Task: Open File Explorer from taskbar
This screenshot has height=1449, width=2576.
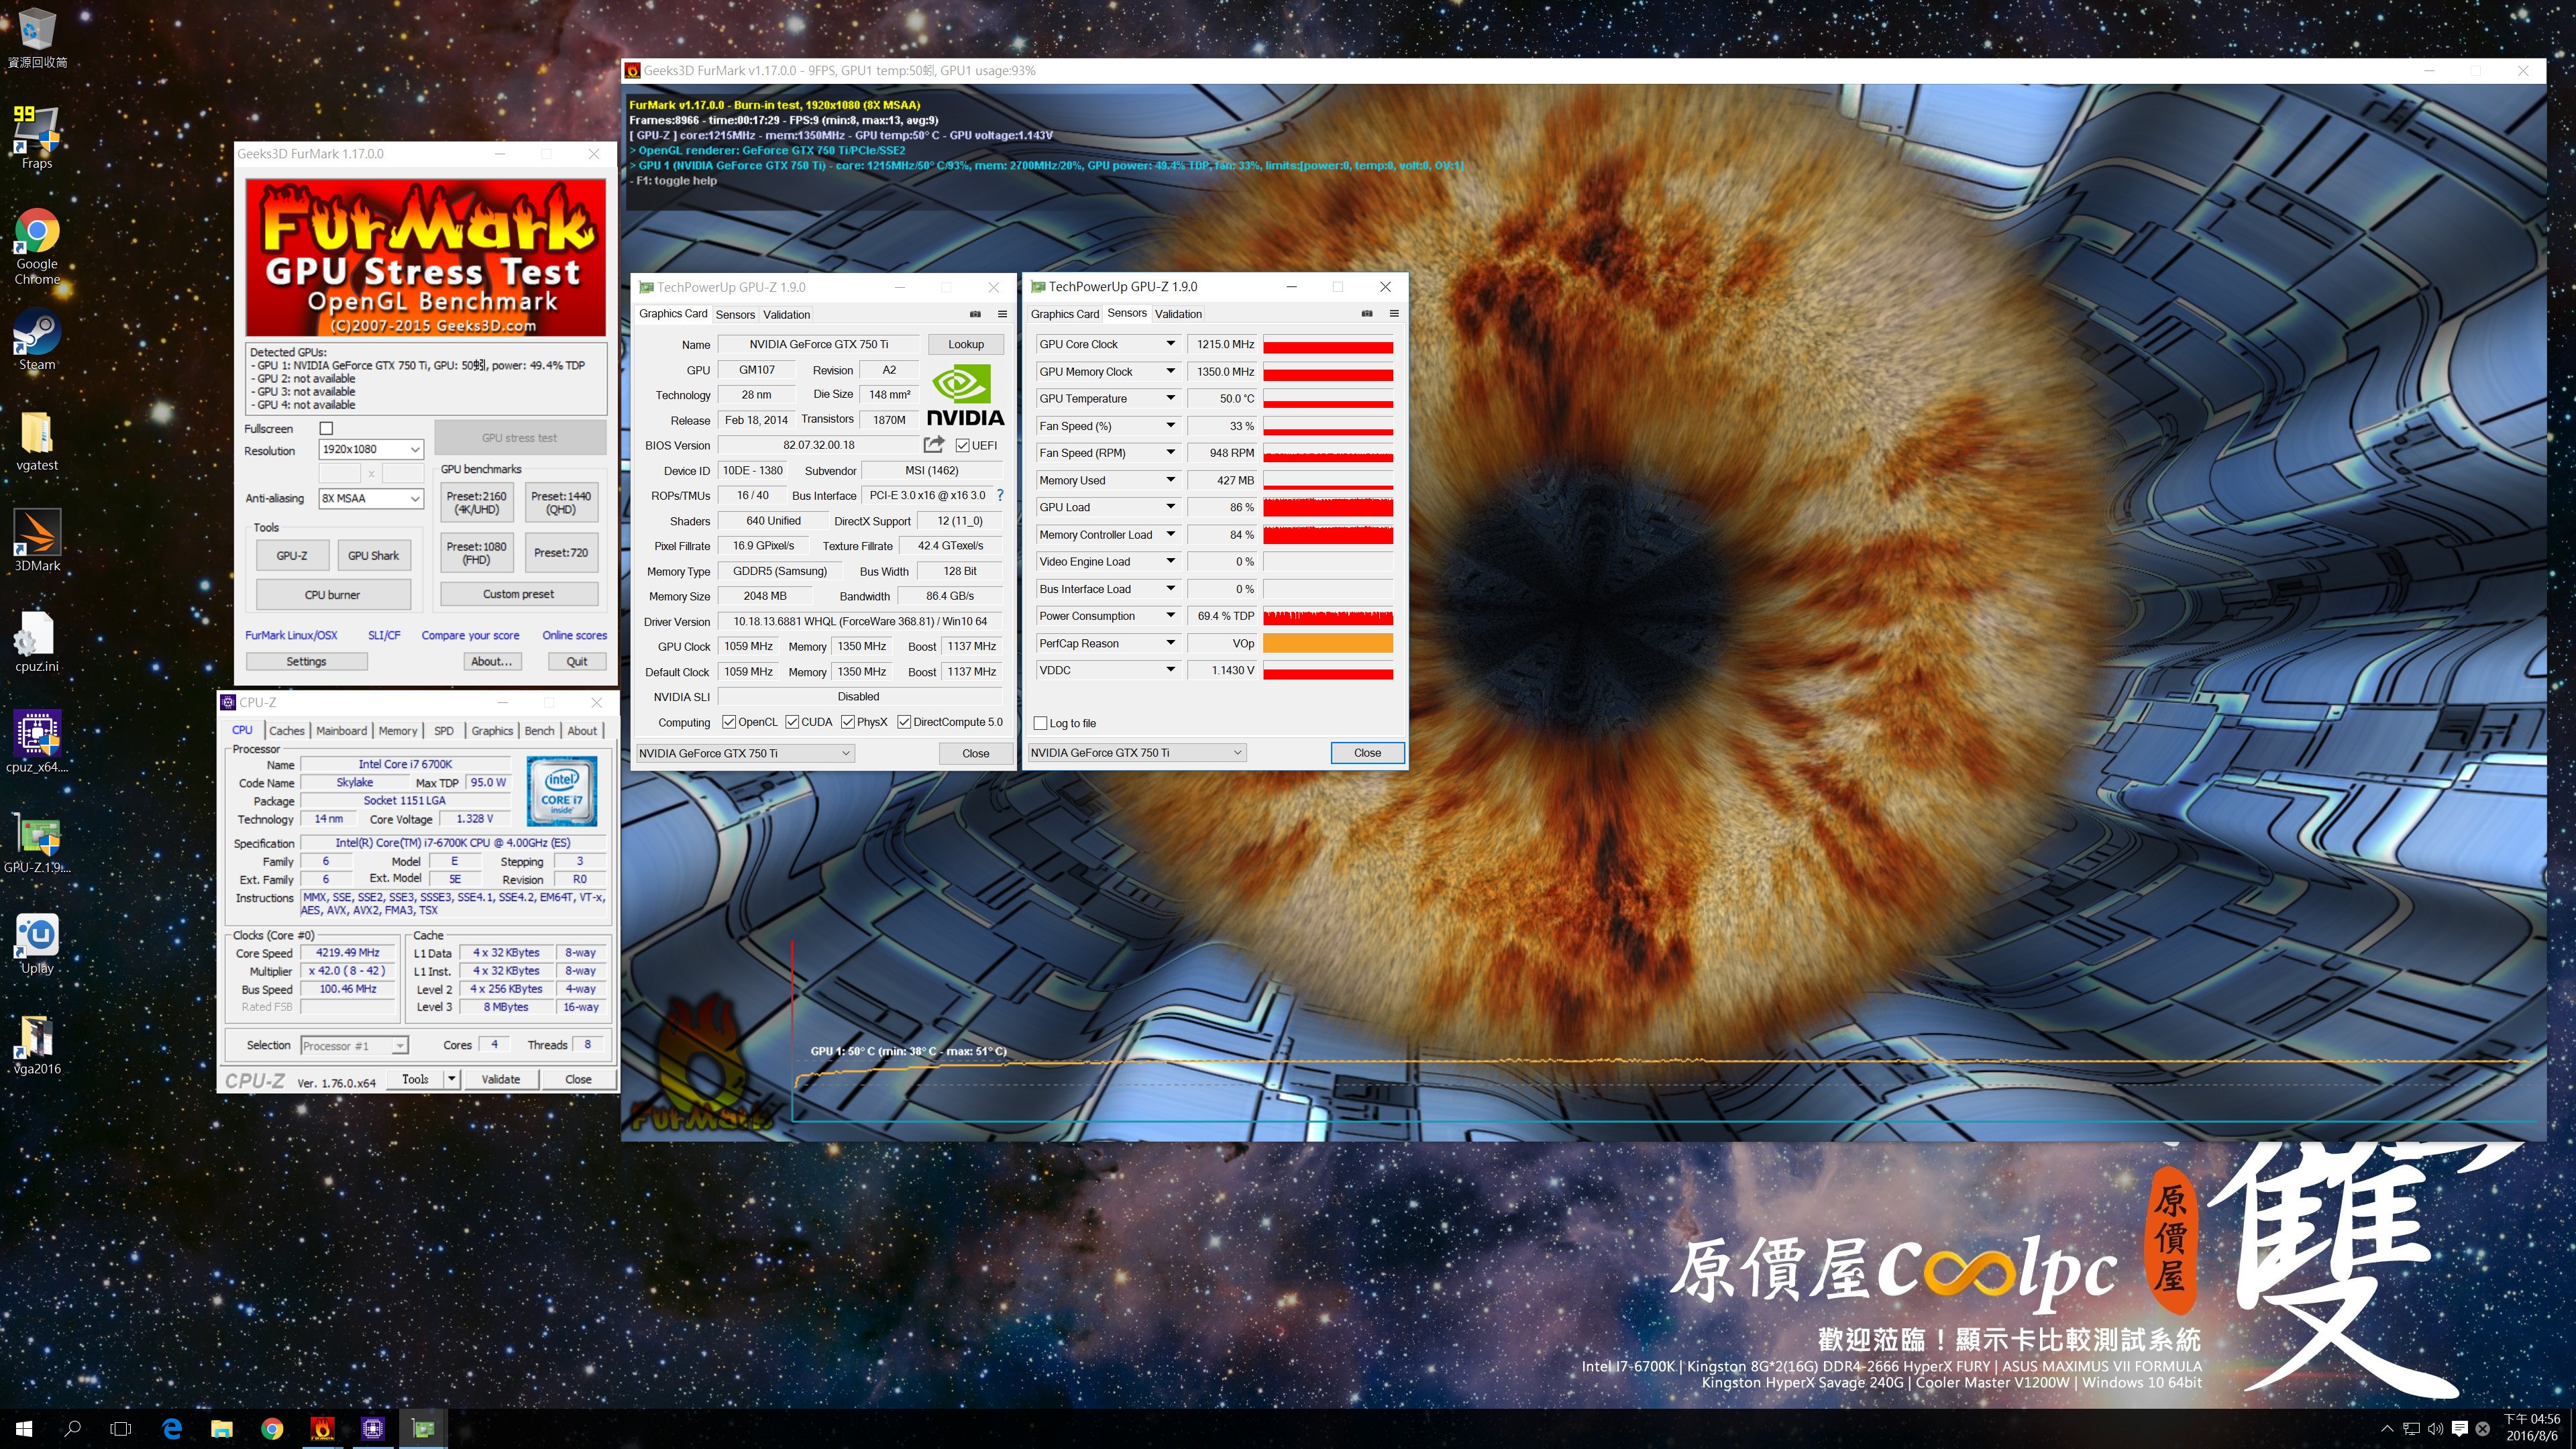Action: (222, 1428)
